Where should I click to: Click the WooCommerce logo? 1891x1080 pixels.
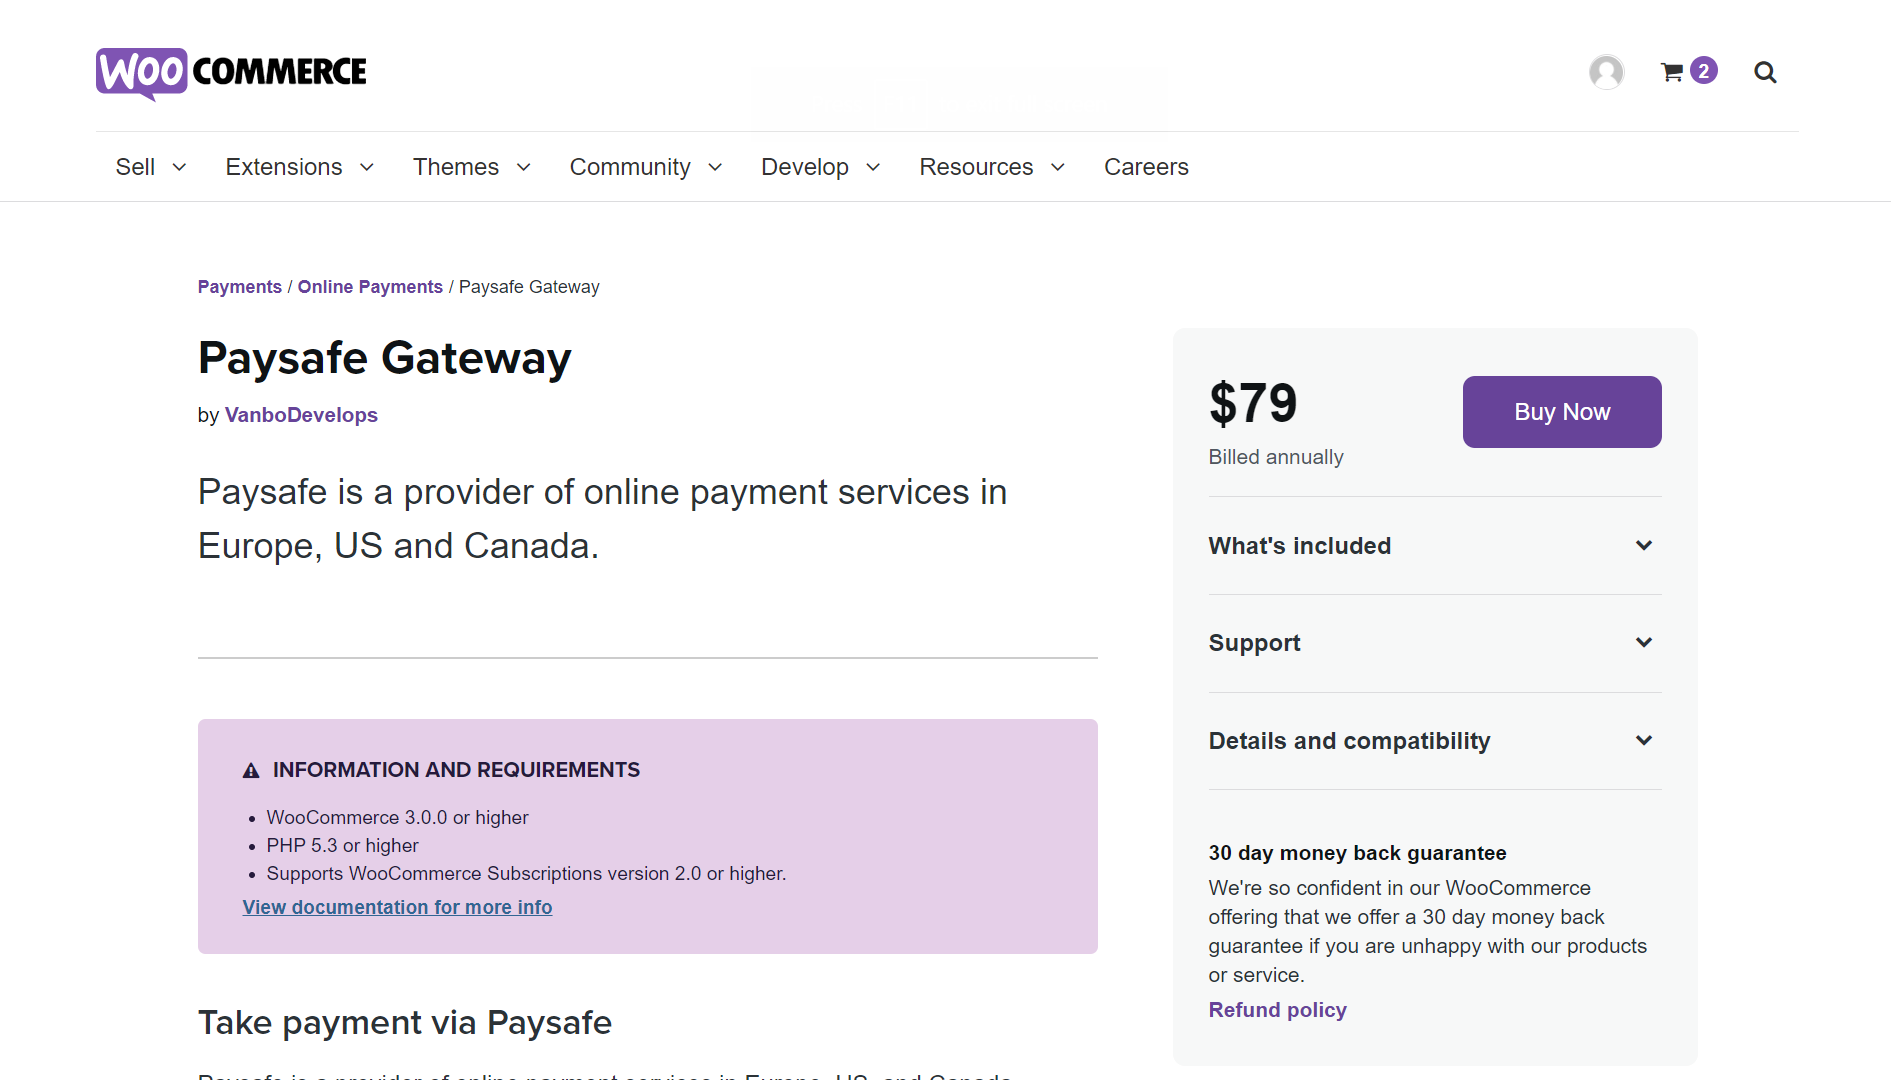tap(231, 72)
